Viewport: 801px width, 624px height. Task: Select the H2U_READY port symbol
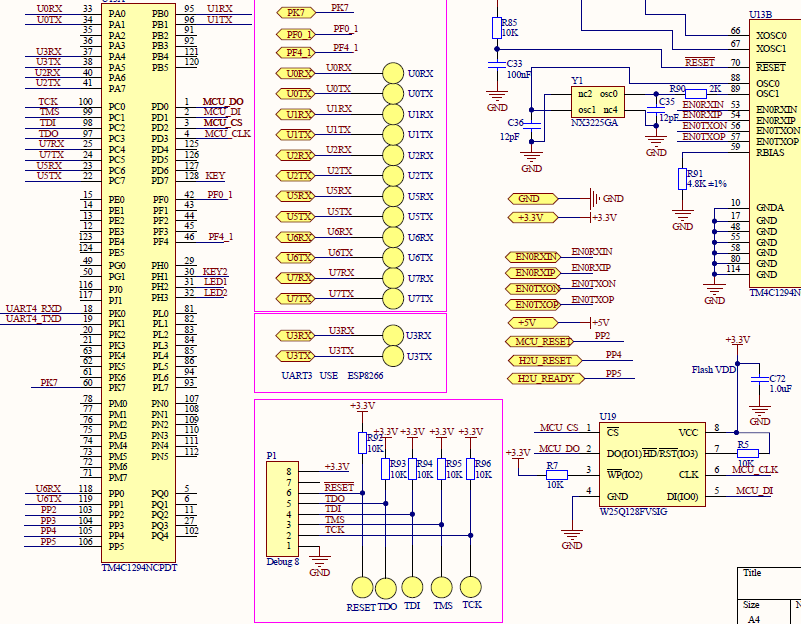pyautogui.click(x=546, y=378)
